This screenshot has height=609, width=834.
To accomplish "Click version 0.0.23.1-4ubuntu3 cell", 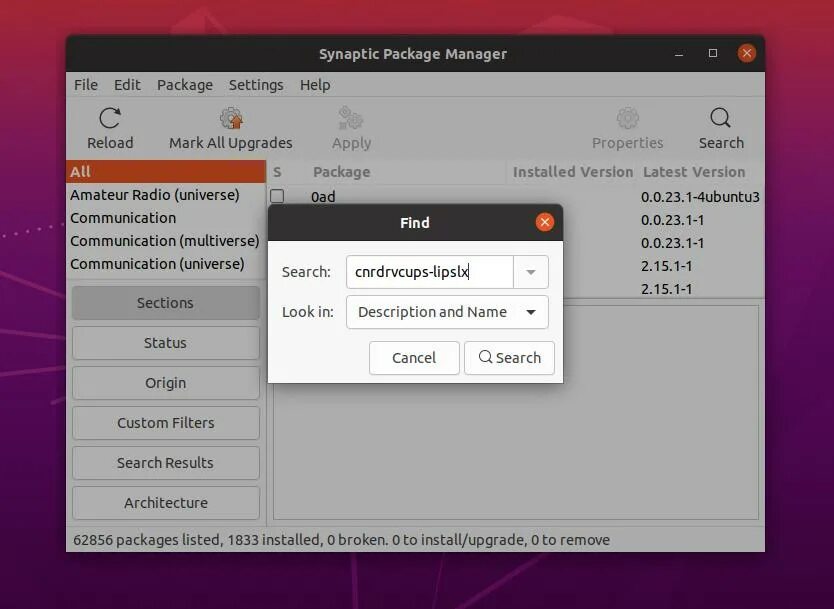I will click(x=700, y=197).
